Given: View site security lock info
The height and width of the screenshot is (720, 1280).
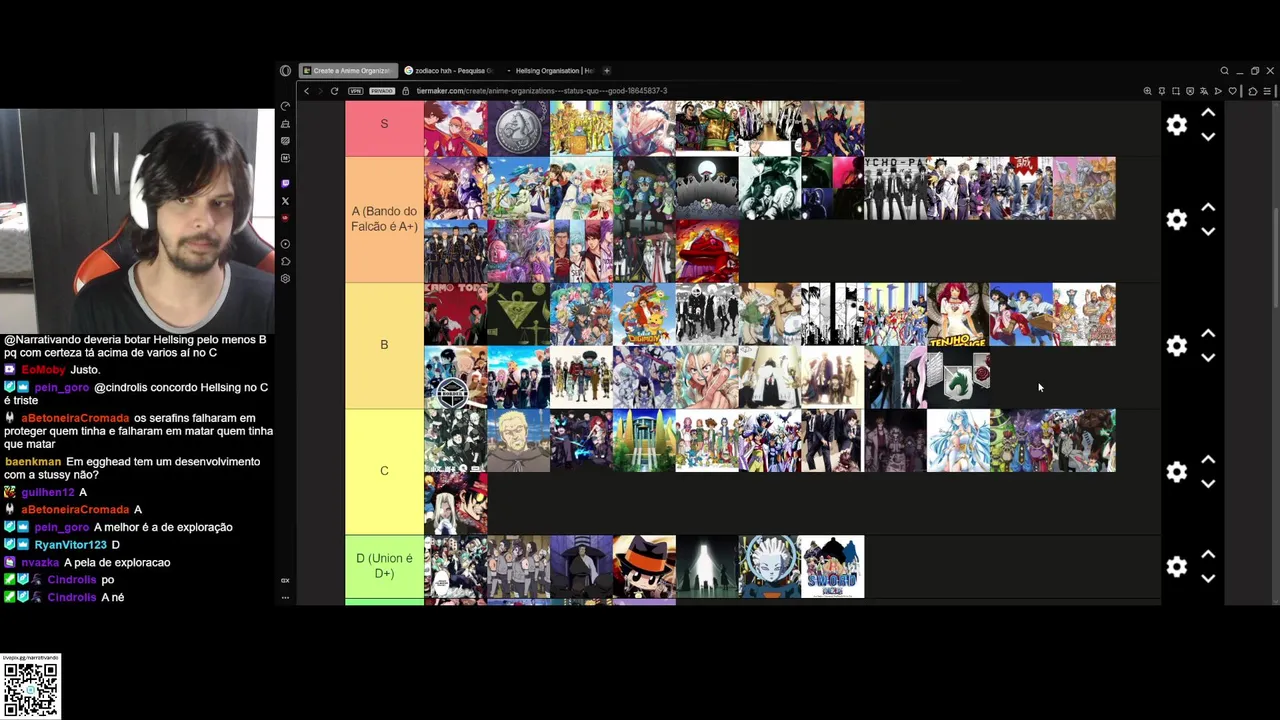Looking at the screenshot, I should 406,91.
